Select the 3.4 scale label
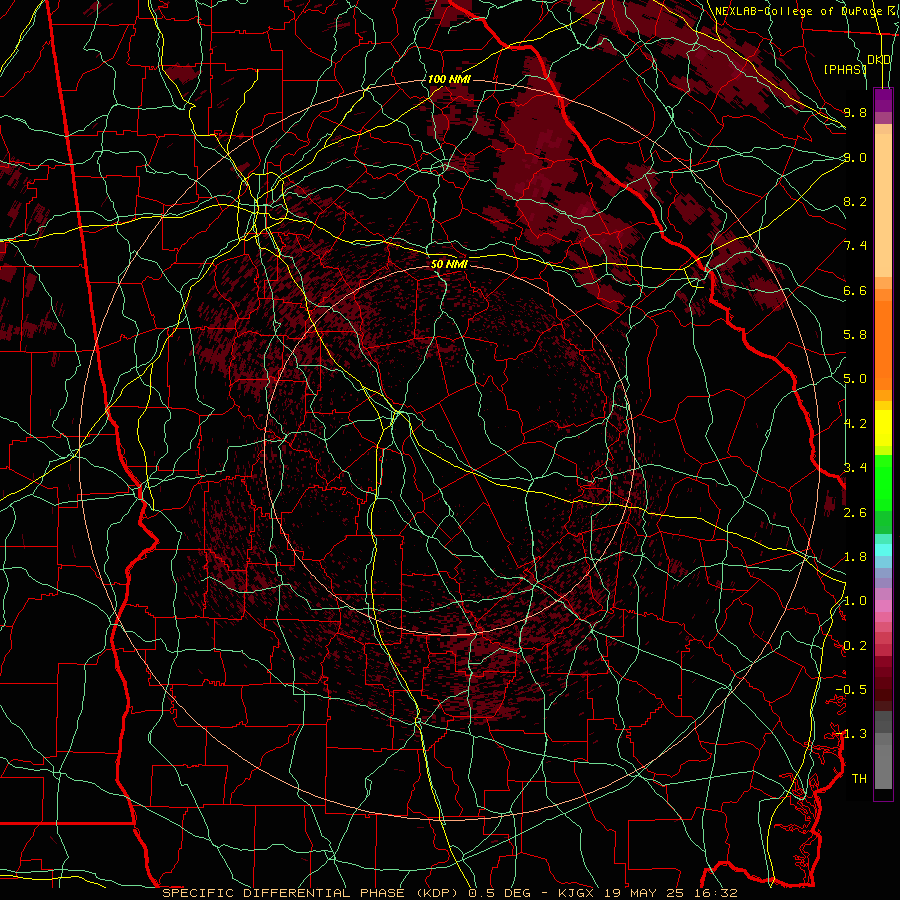Viewport: 900px width, 900px height. click(855, 468)
